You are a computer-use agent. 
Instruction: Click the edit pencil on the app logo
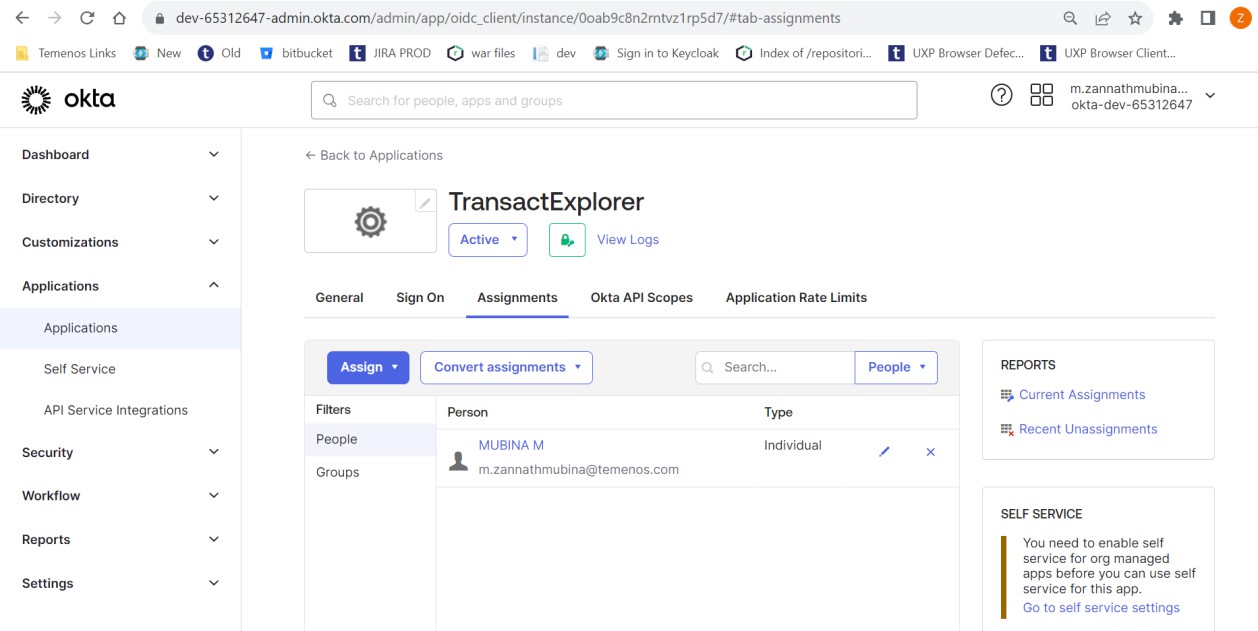(x=425, y=202)
